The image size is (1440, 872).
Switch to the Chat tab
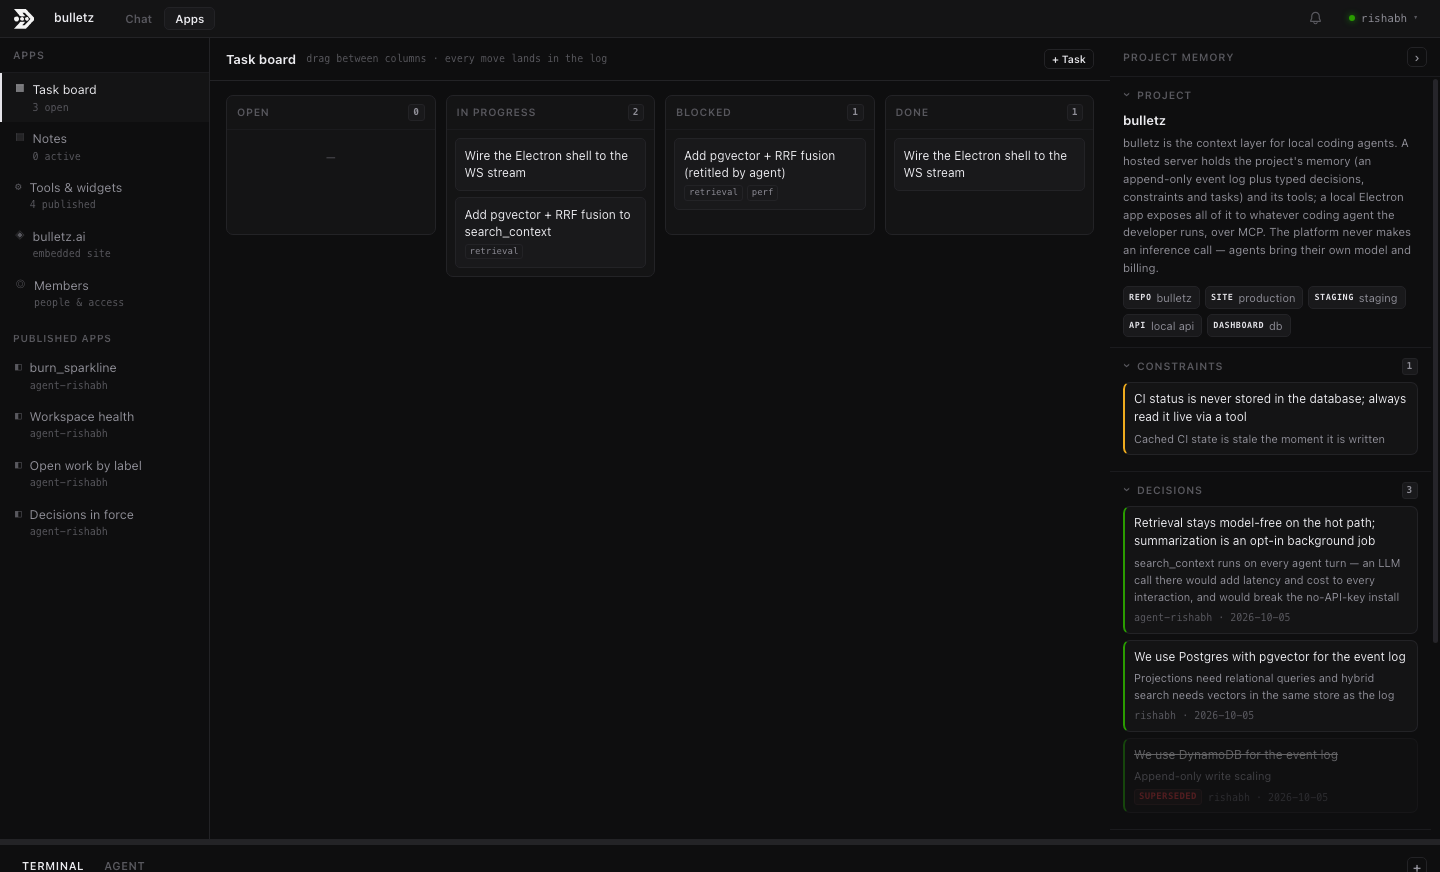pyautogui.click(x=138, y=19)
